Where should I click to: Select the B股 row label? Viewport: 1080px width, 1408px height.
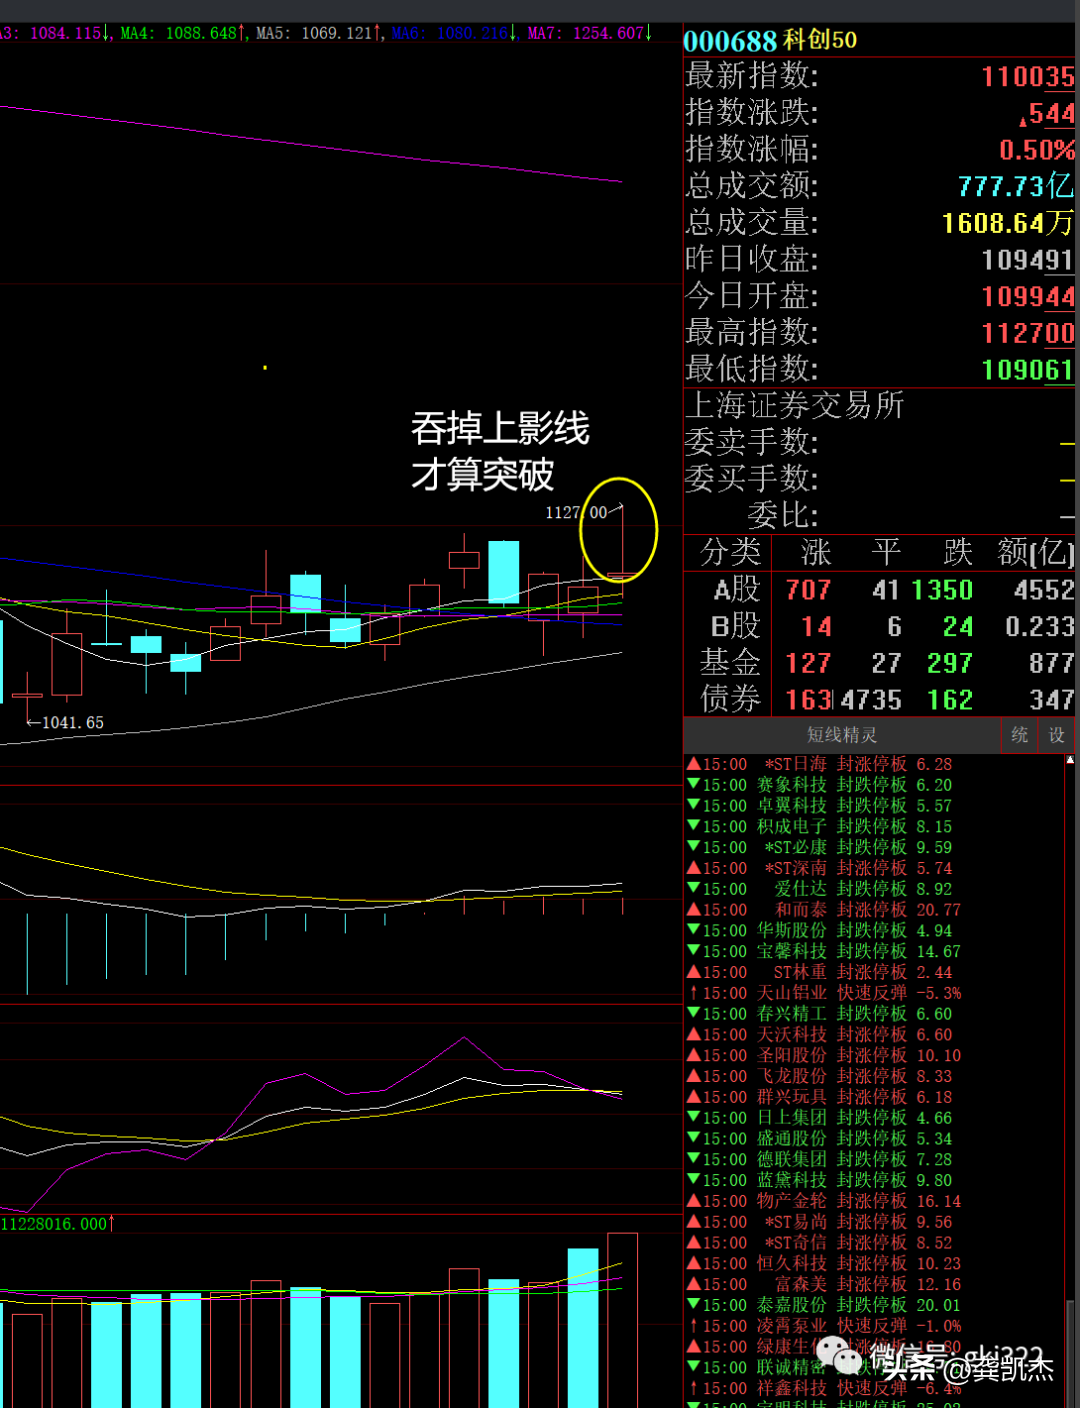737,627
